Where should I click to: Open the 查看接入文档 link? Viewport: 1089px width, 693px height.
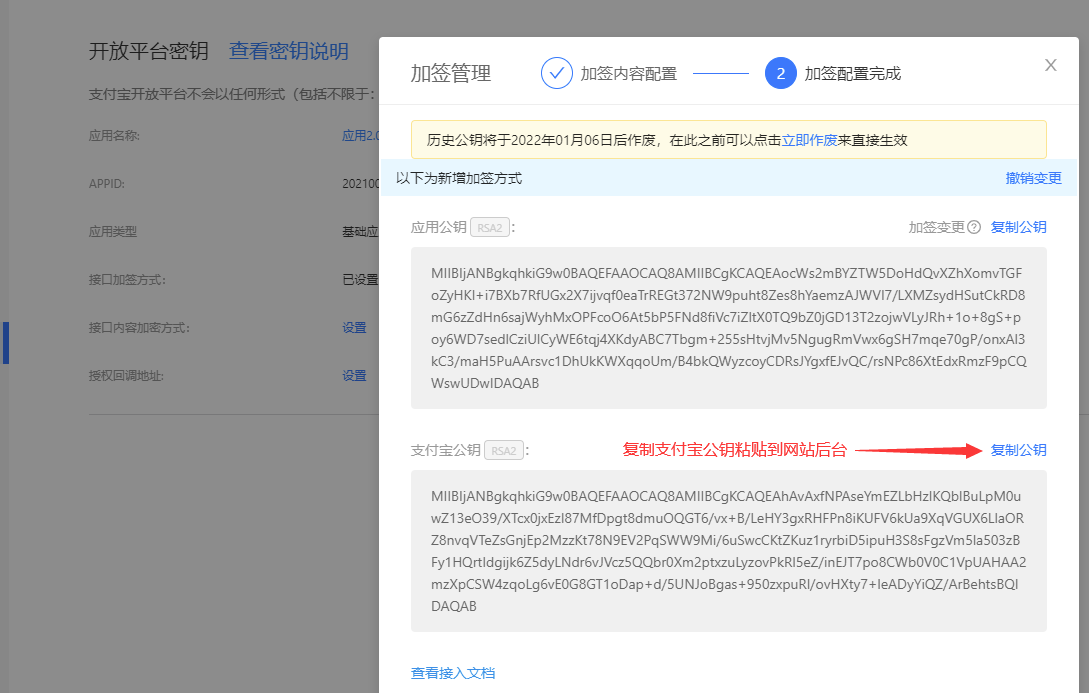452,673
